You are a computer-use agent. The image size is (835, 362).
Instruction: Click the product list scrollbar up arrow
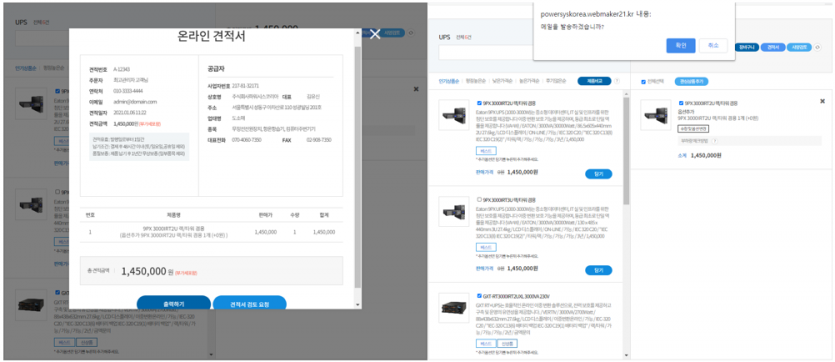pyautogui.click(x=627, y=94)
